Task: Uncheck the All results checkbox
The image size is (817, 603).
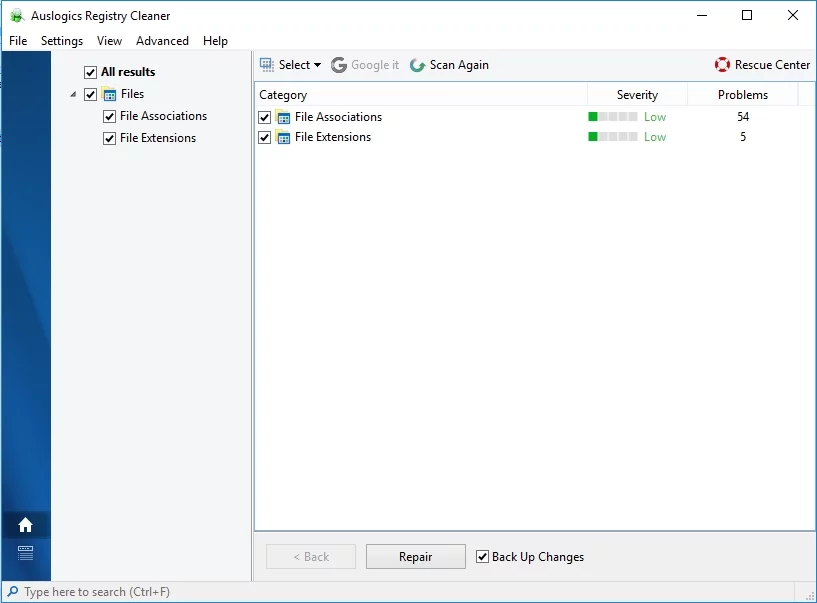Action: click(x=91, y=72)
